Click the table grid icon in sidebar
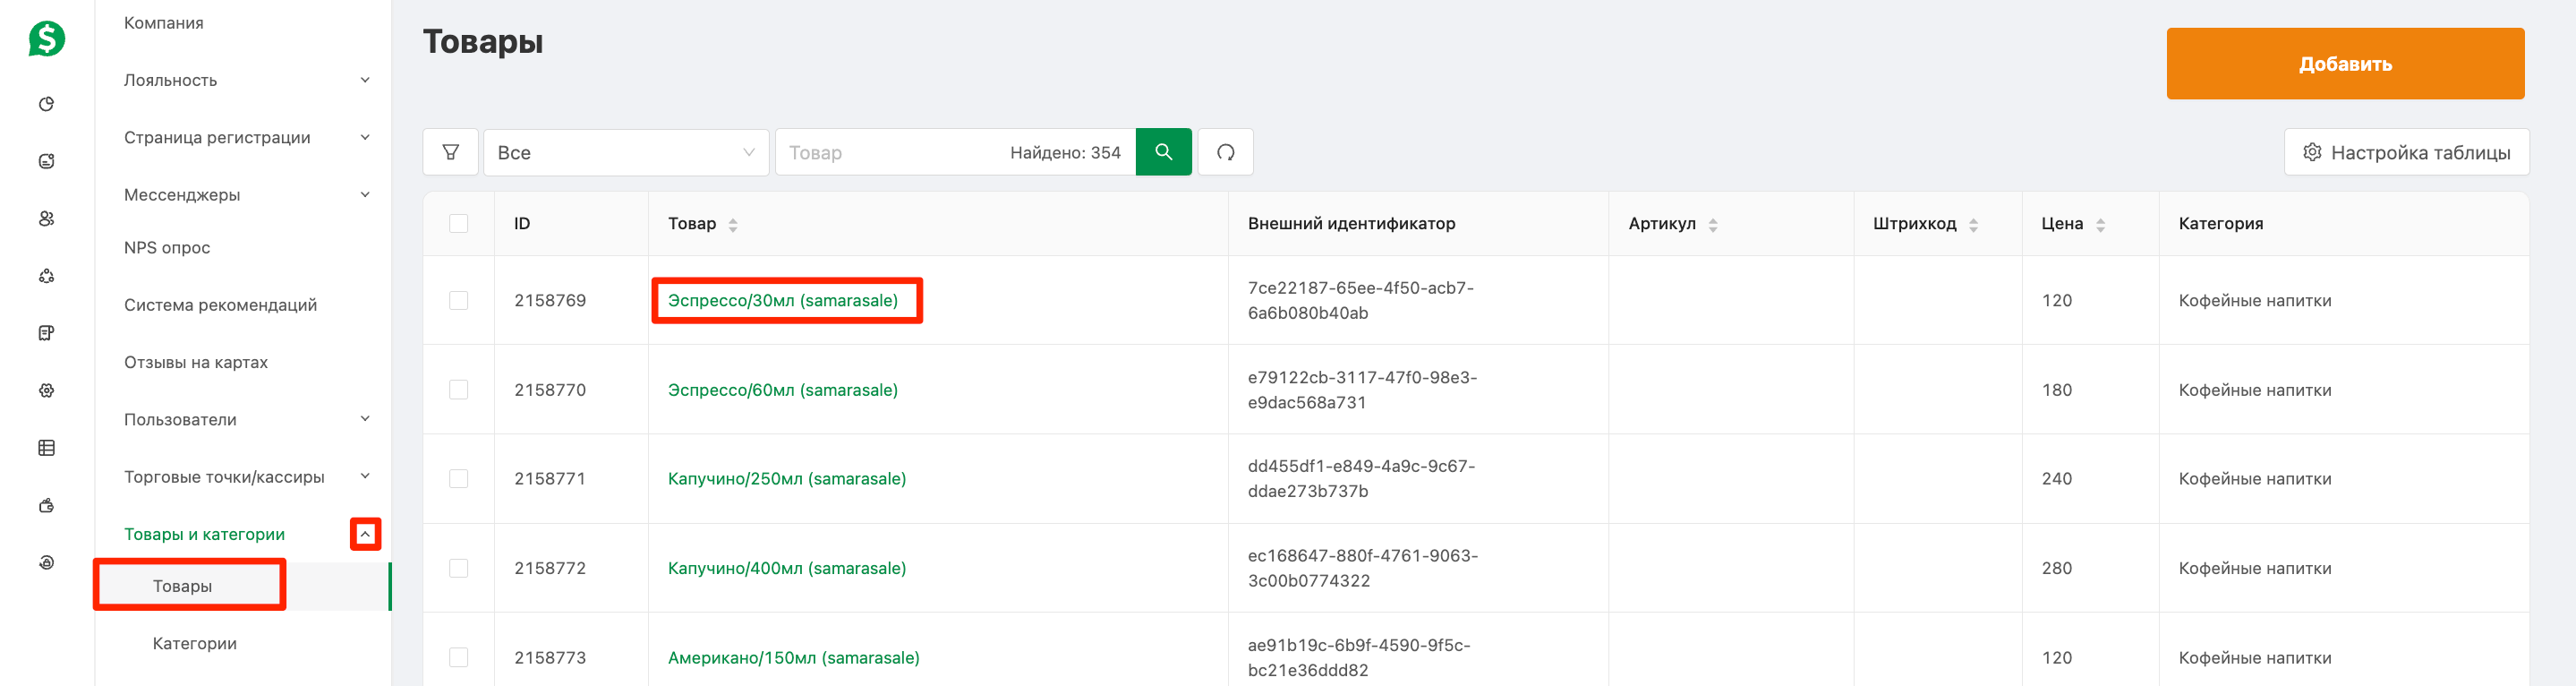 click(x=46, y=448)
